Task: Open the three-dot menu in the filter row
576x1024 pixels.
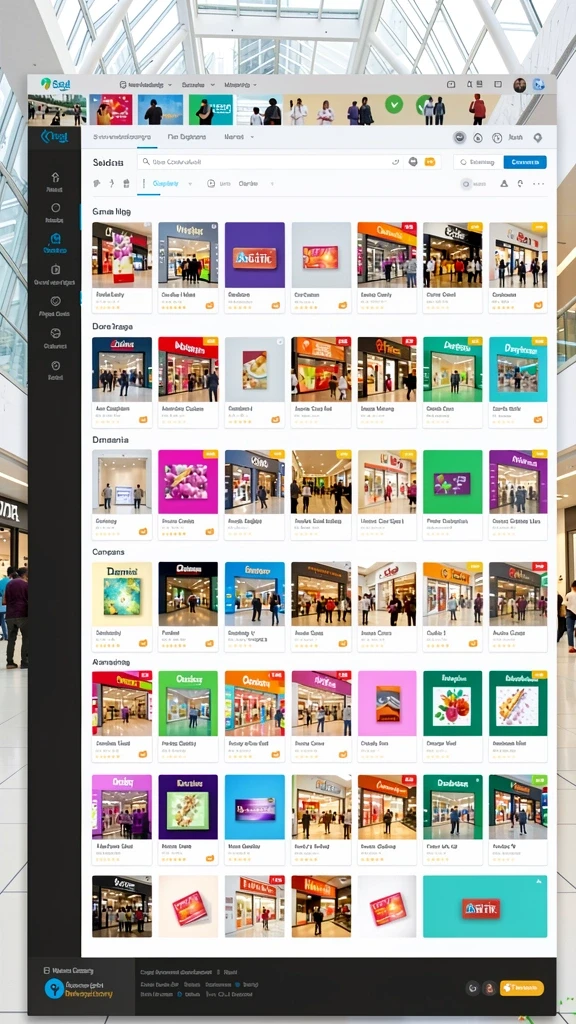Action: pyautogui.click(x=538, y=184)
